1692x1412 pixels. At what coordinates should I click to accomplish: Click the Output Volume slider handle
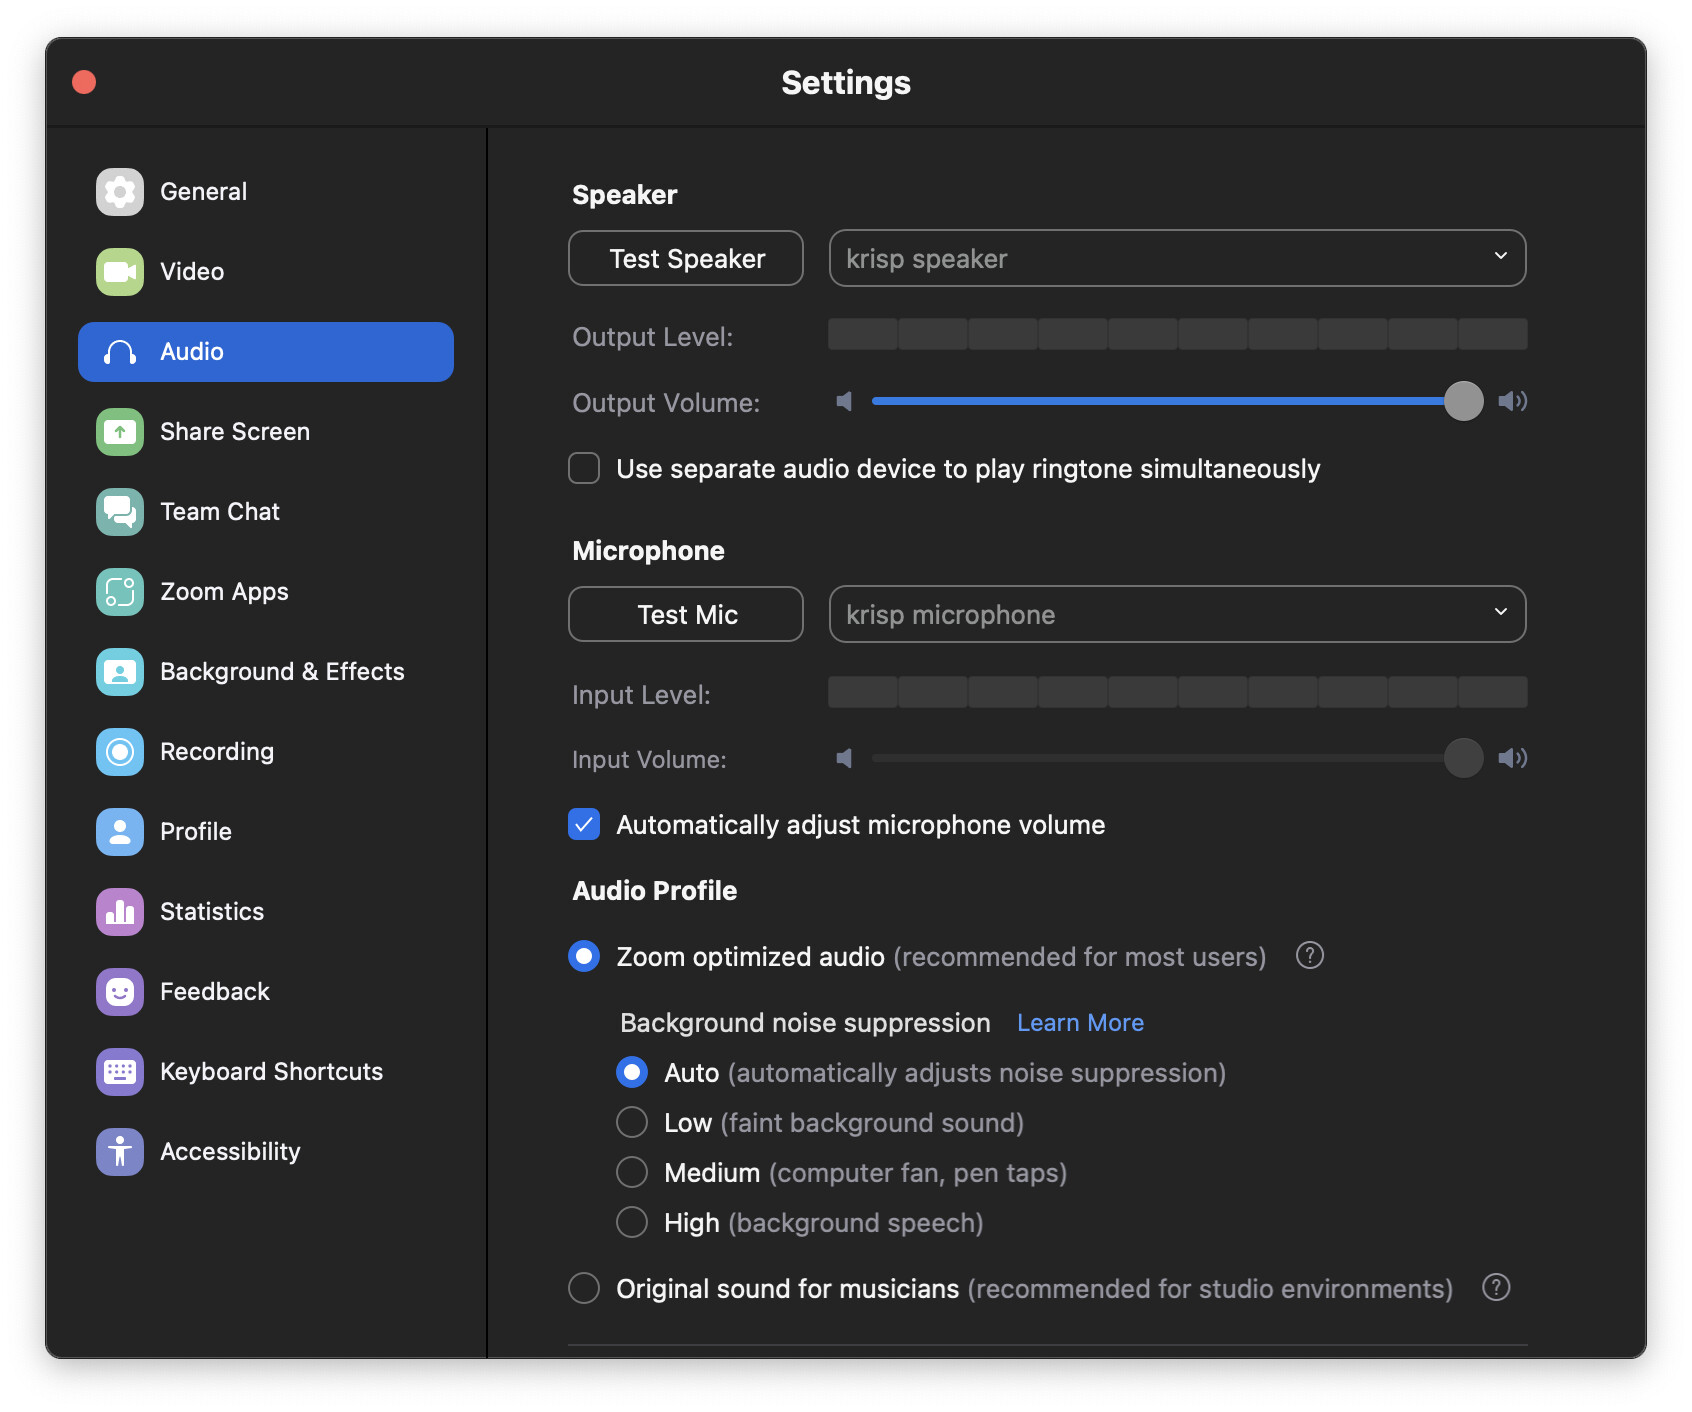(x=1463, y=401)
